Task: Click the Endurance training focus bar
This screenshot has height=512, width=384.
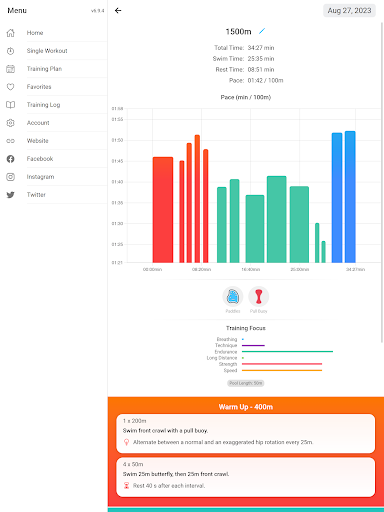Action: pyautogui.click(x=287, y=351)
